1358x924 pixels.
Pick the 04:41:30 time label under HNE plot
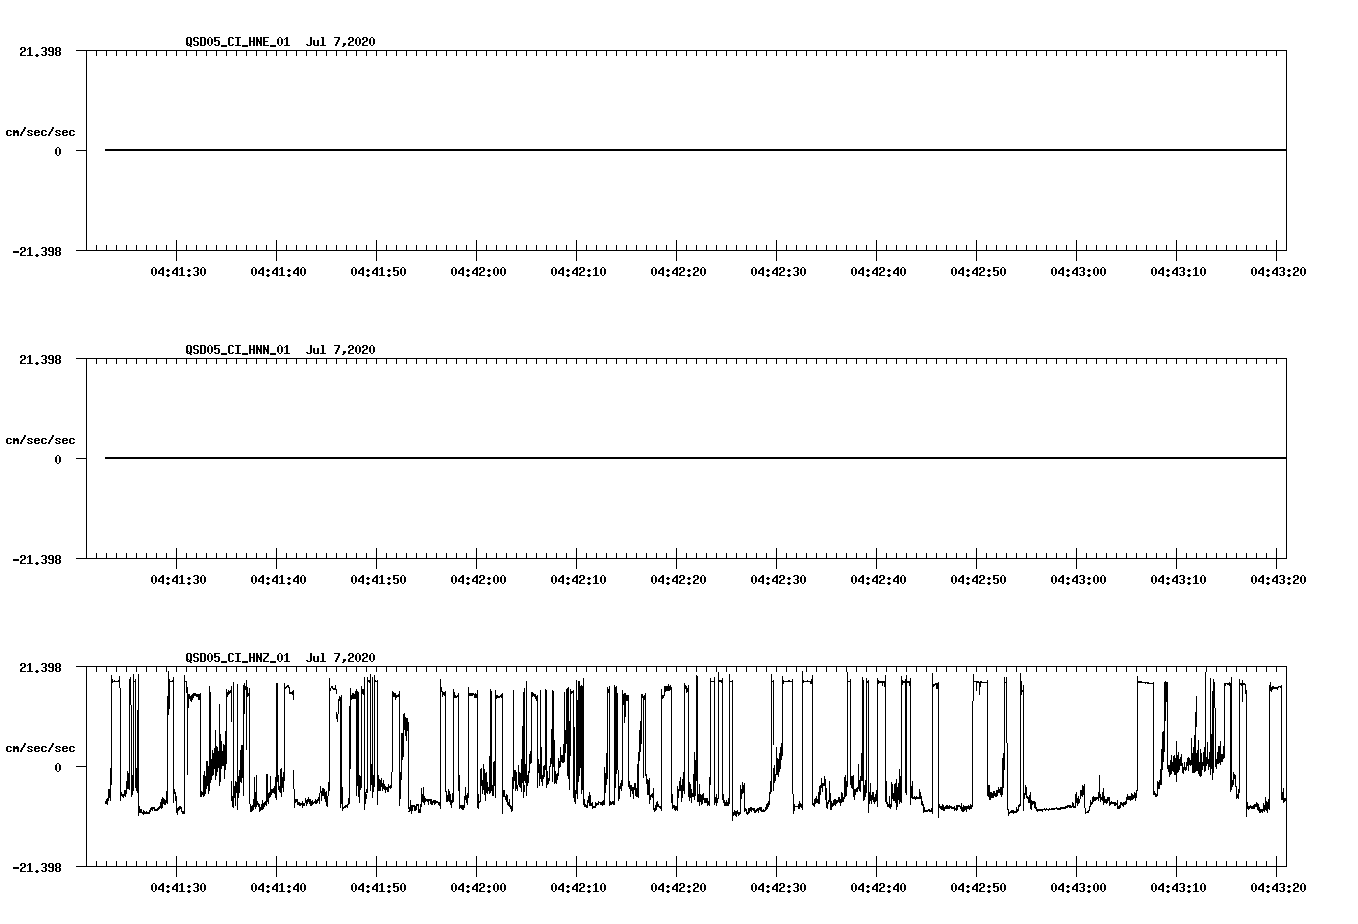click(178, 271)
